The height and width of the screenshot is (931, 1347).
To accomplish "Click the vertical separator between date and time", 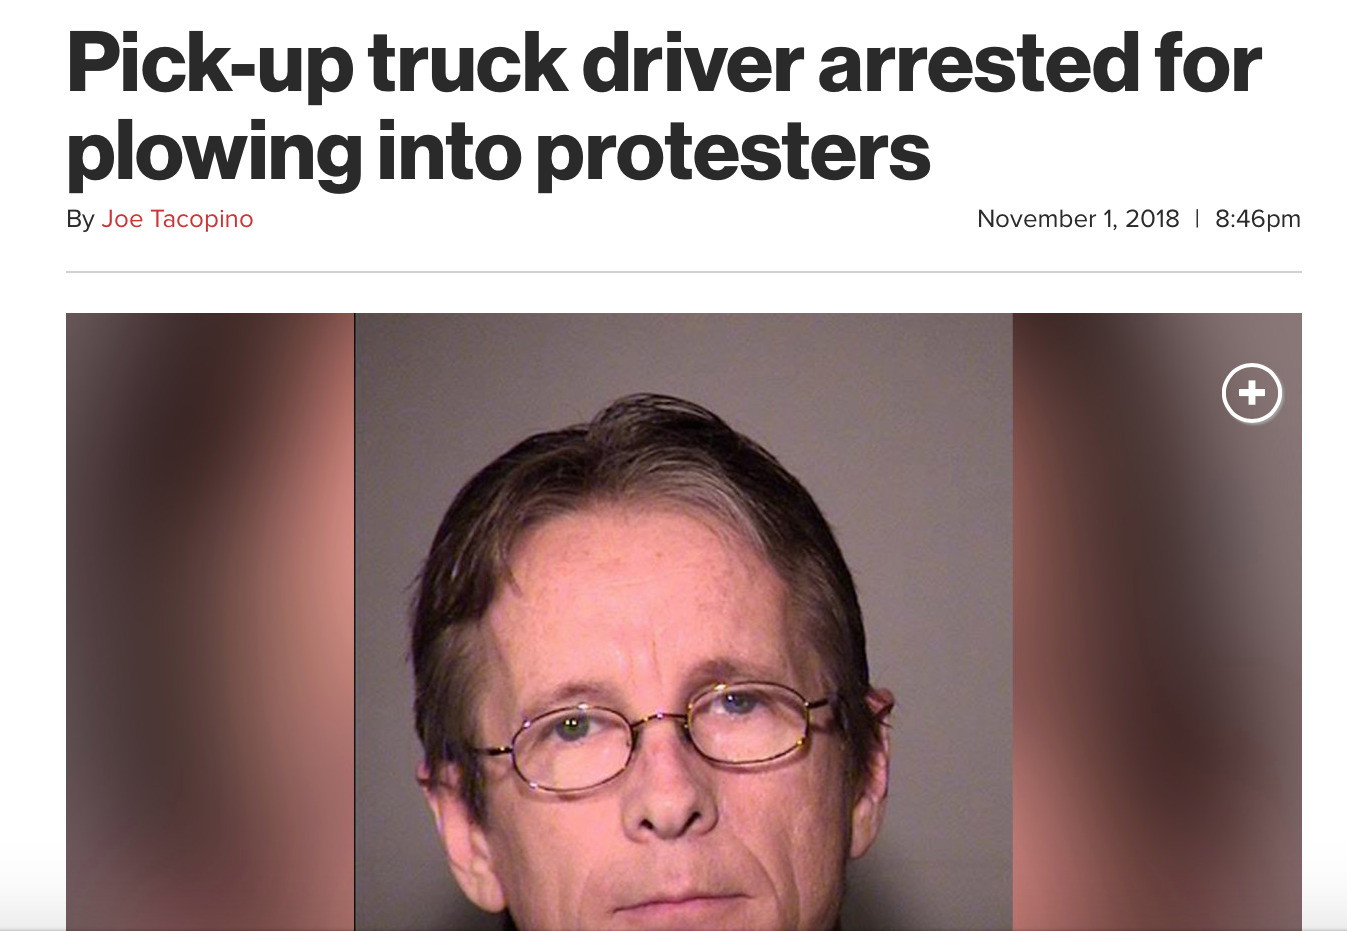I will coord(1197,219).
